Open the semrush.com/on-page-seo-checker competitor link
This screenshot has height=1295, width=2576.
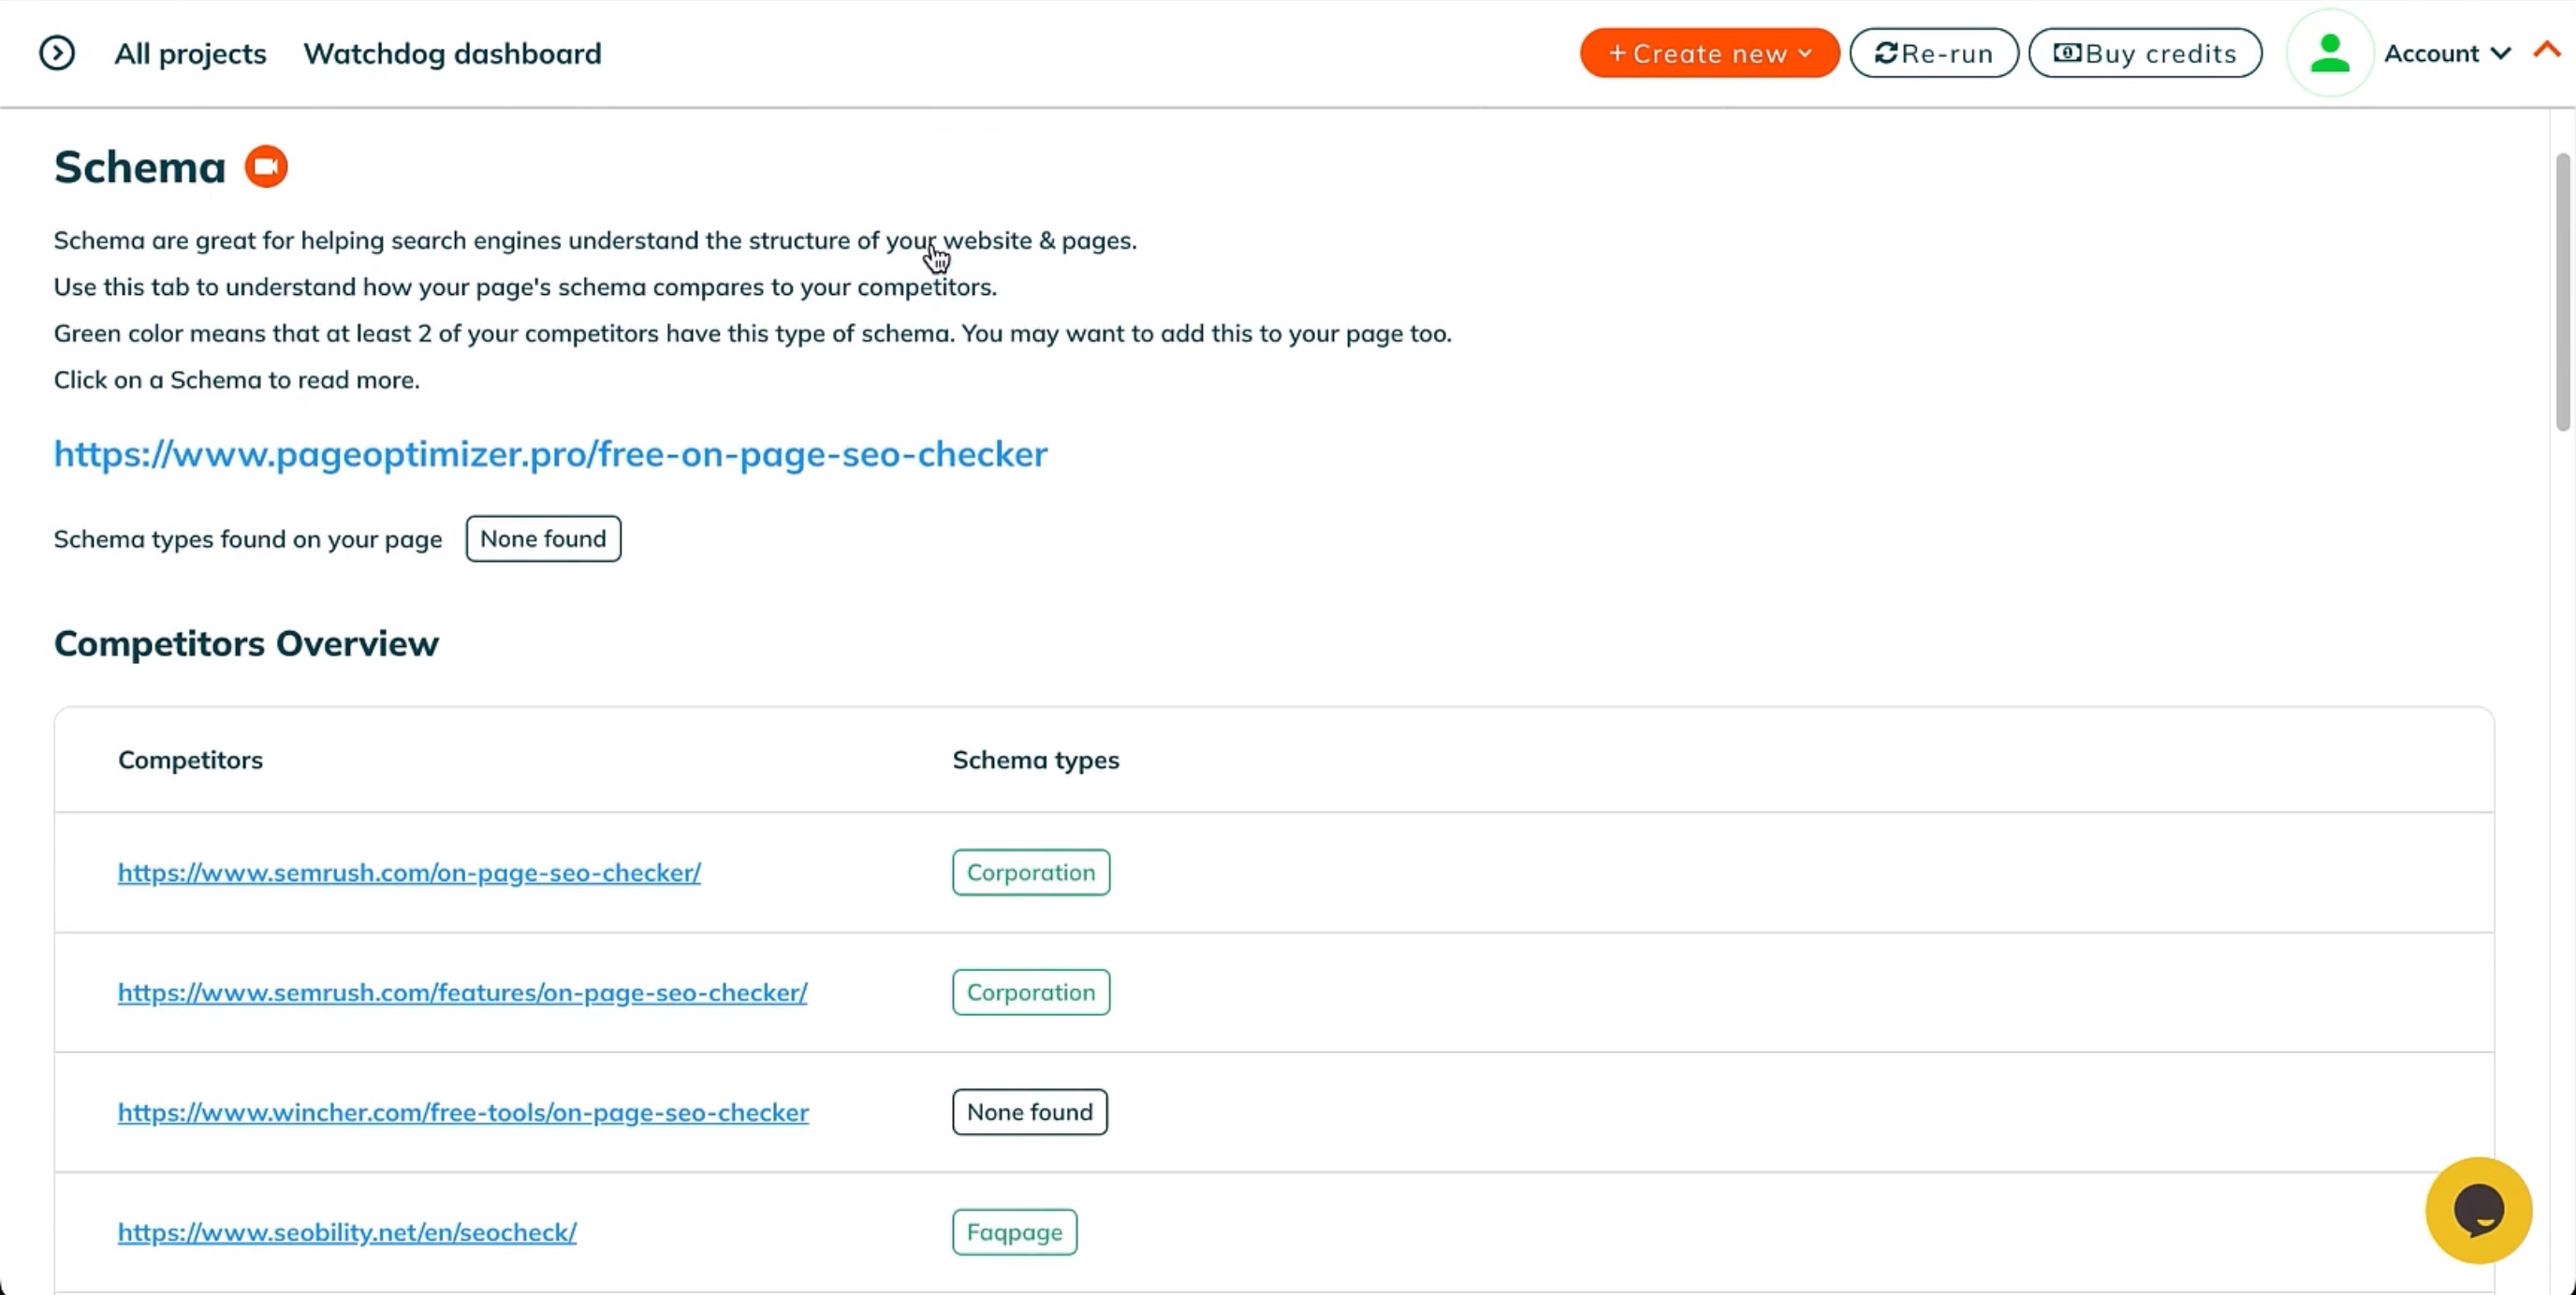point(409,872)
